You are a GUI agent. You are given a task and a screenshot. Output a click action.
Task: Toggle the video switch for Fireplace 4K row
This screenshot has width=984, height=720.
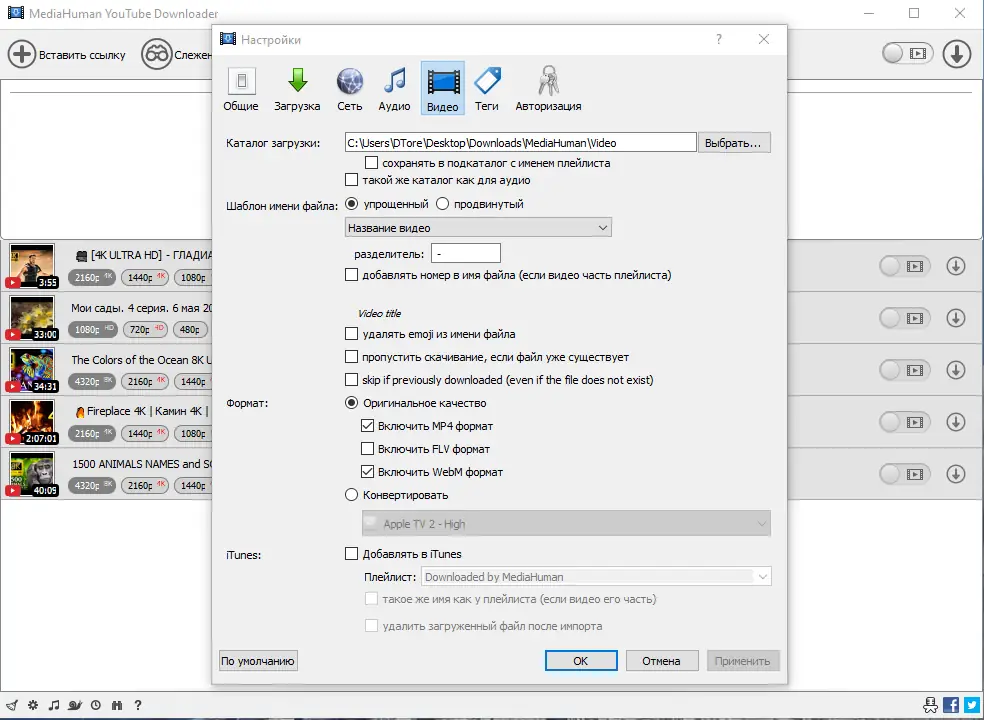click(x=904, y=422)
